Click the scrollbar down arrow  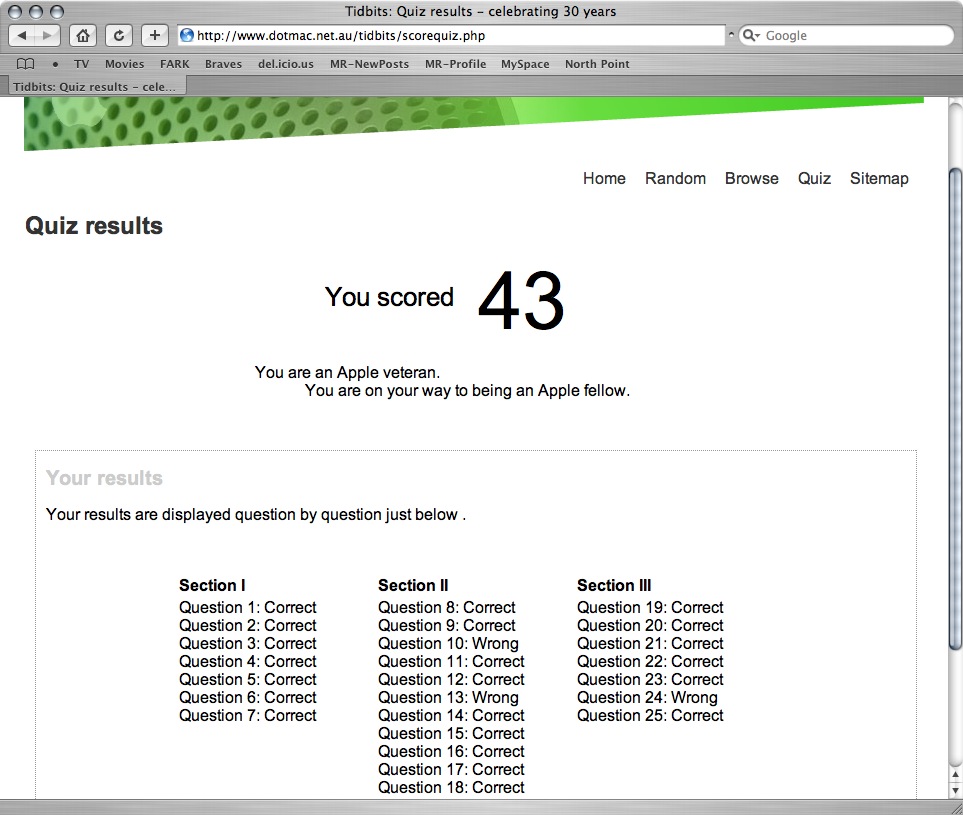tap(955, 790)
